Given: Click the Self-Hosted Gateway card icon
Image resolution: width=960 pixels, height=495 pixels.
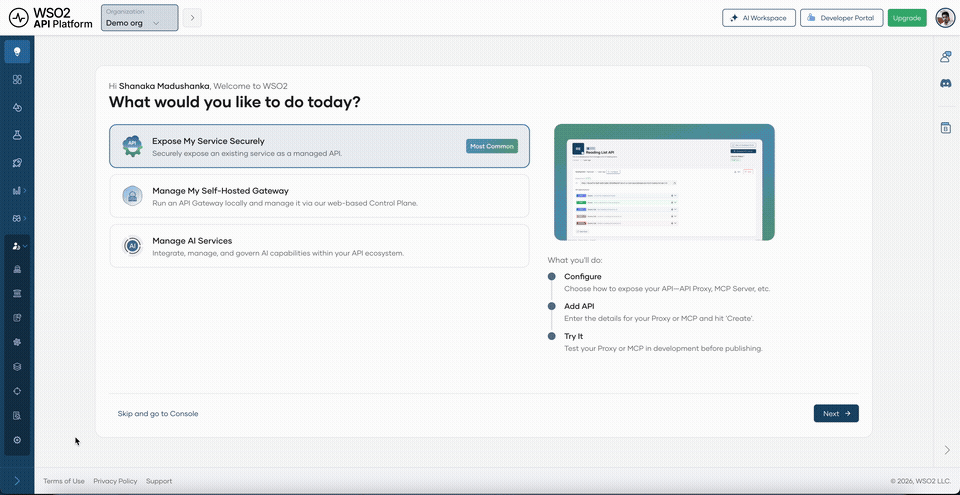Looking at the screenshot, I should pos(132,195).
